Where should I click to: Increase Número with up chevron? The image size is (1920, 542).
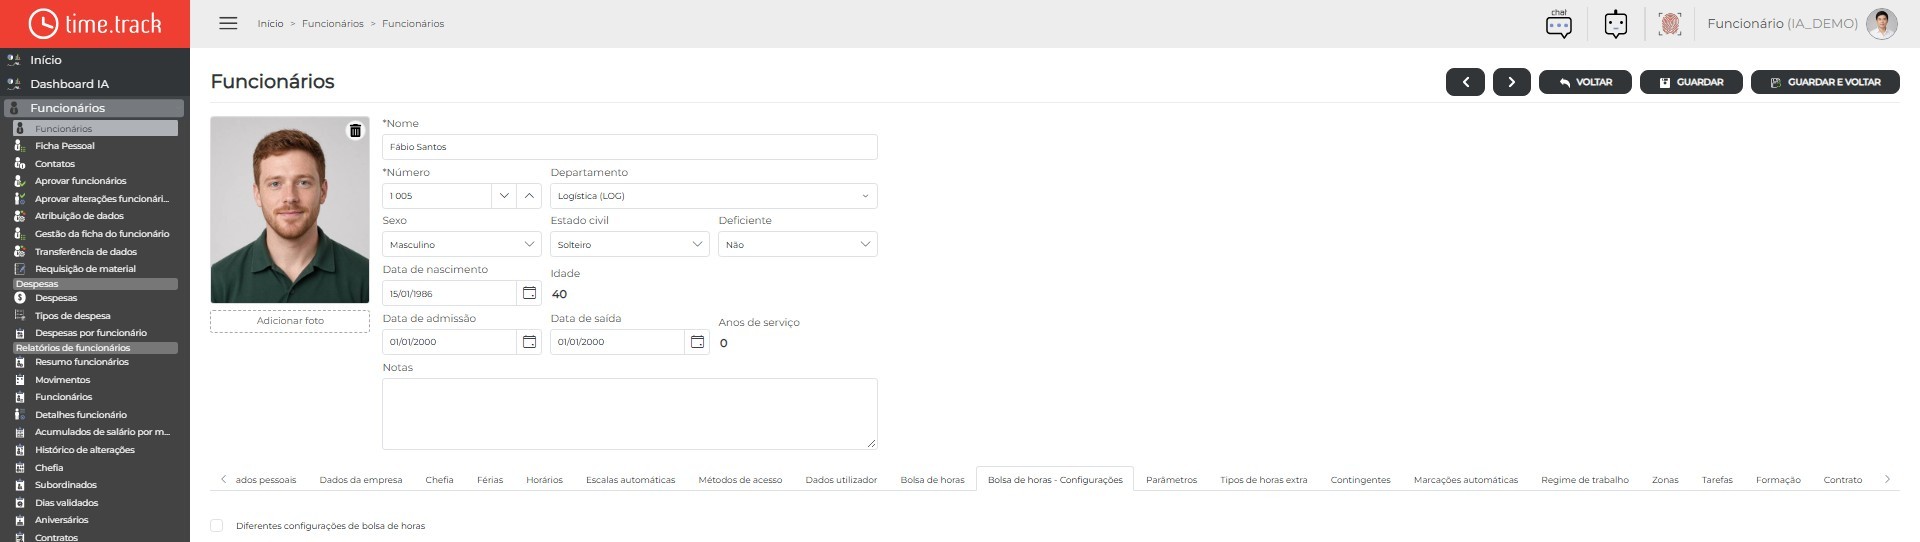[529, 196]
